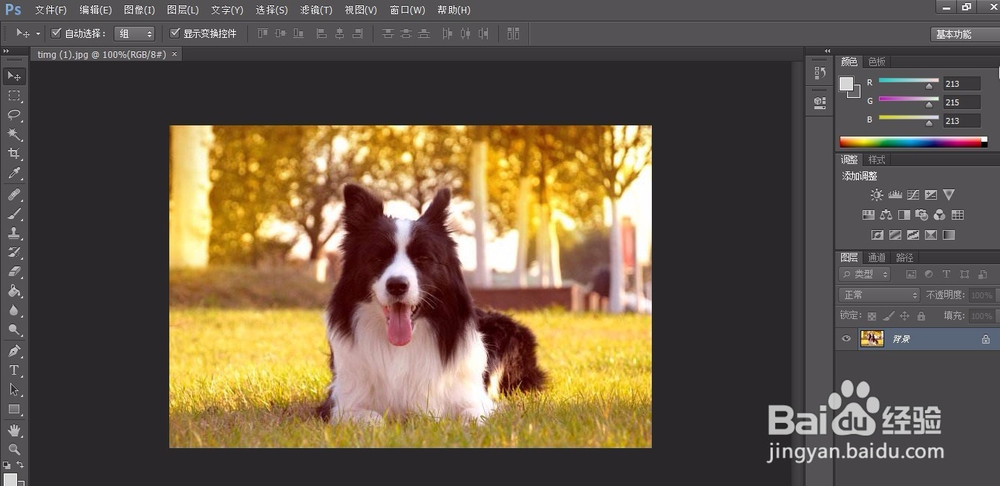The image size is (1000, 486).
Task: Click the 填充 fill value box
Action: coord(981,316)
